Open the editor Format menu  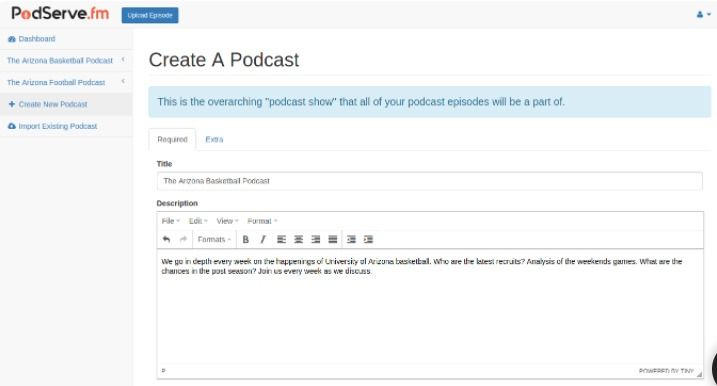262,221
